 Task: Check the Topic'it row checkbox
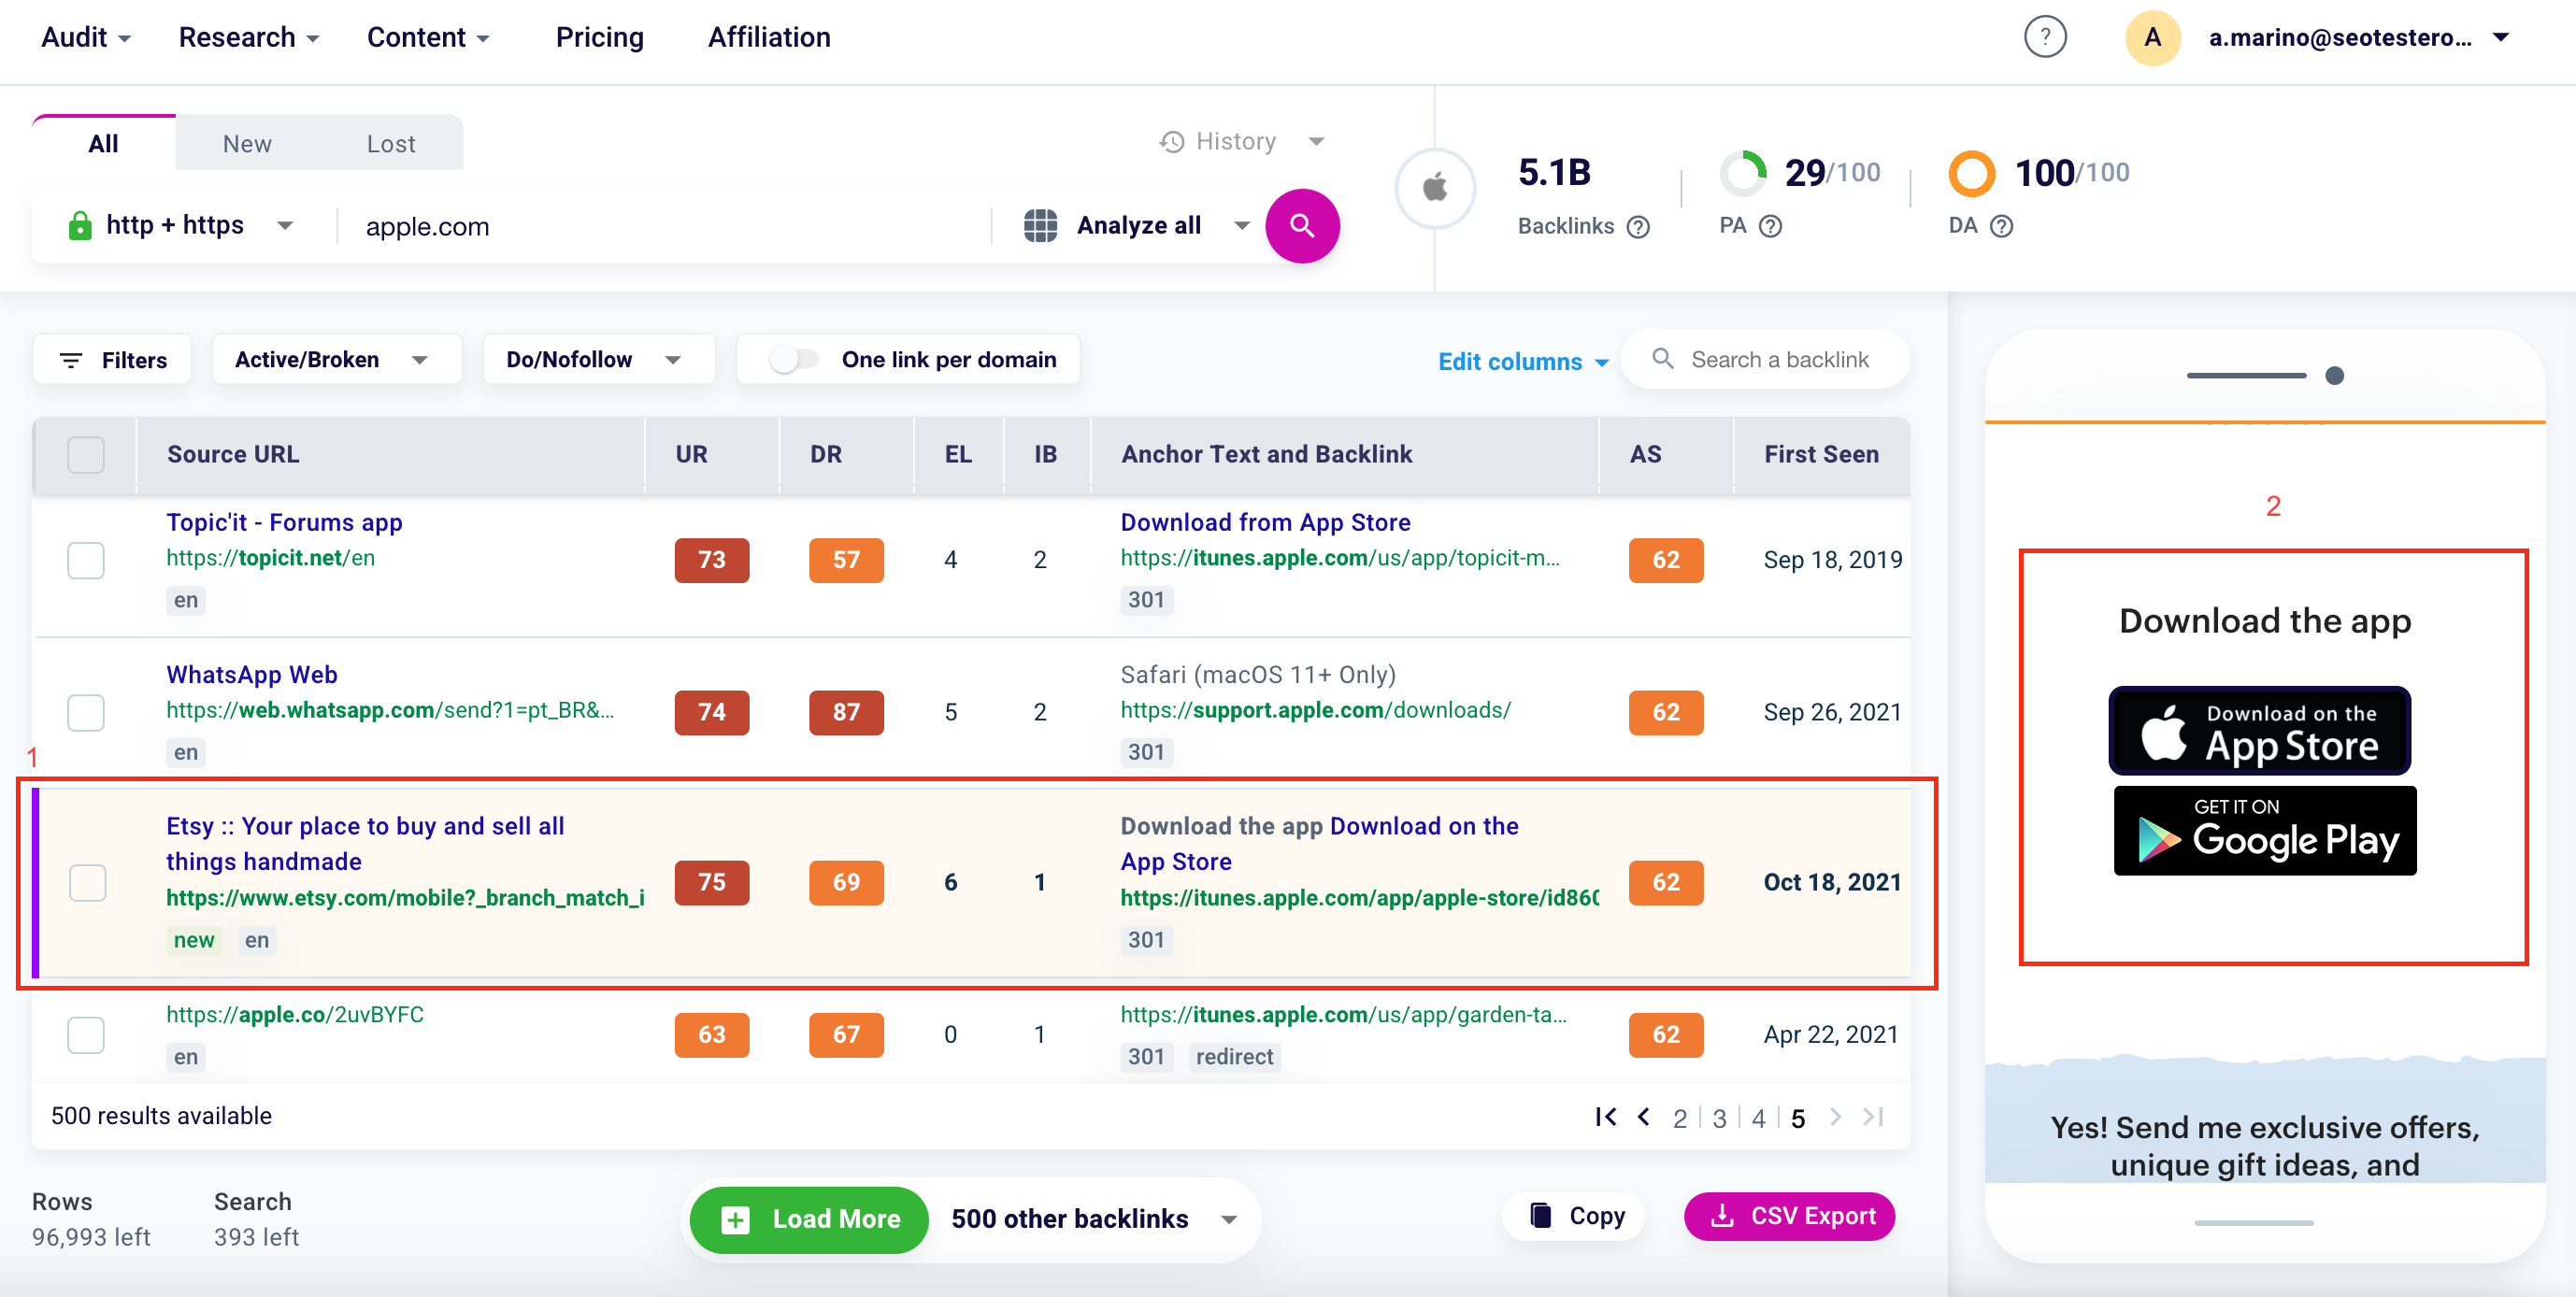(86, 560)
